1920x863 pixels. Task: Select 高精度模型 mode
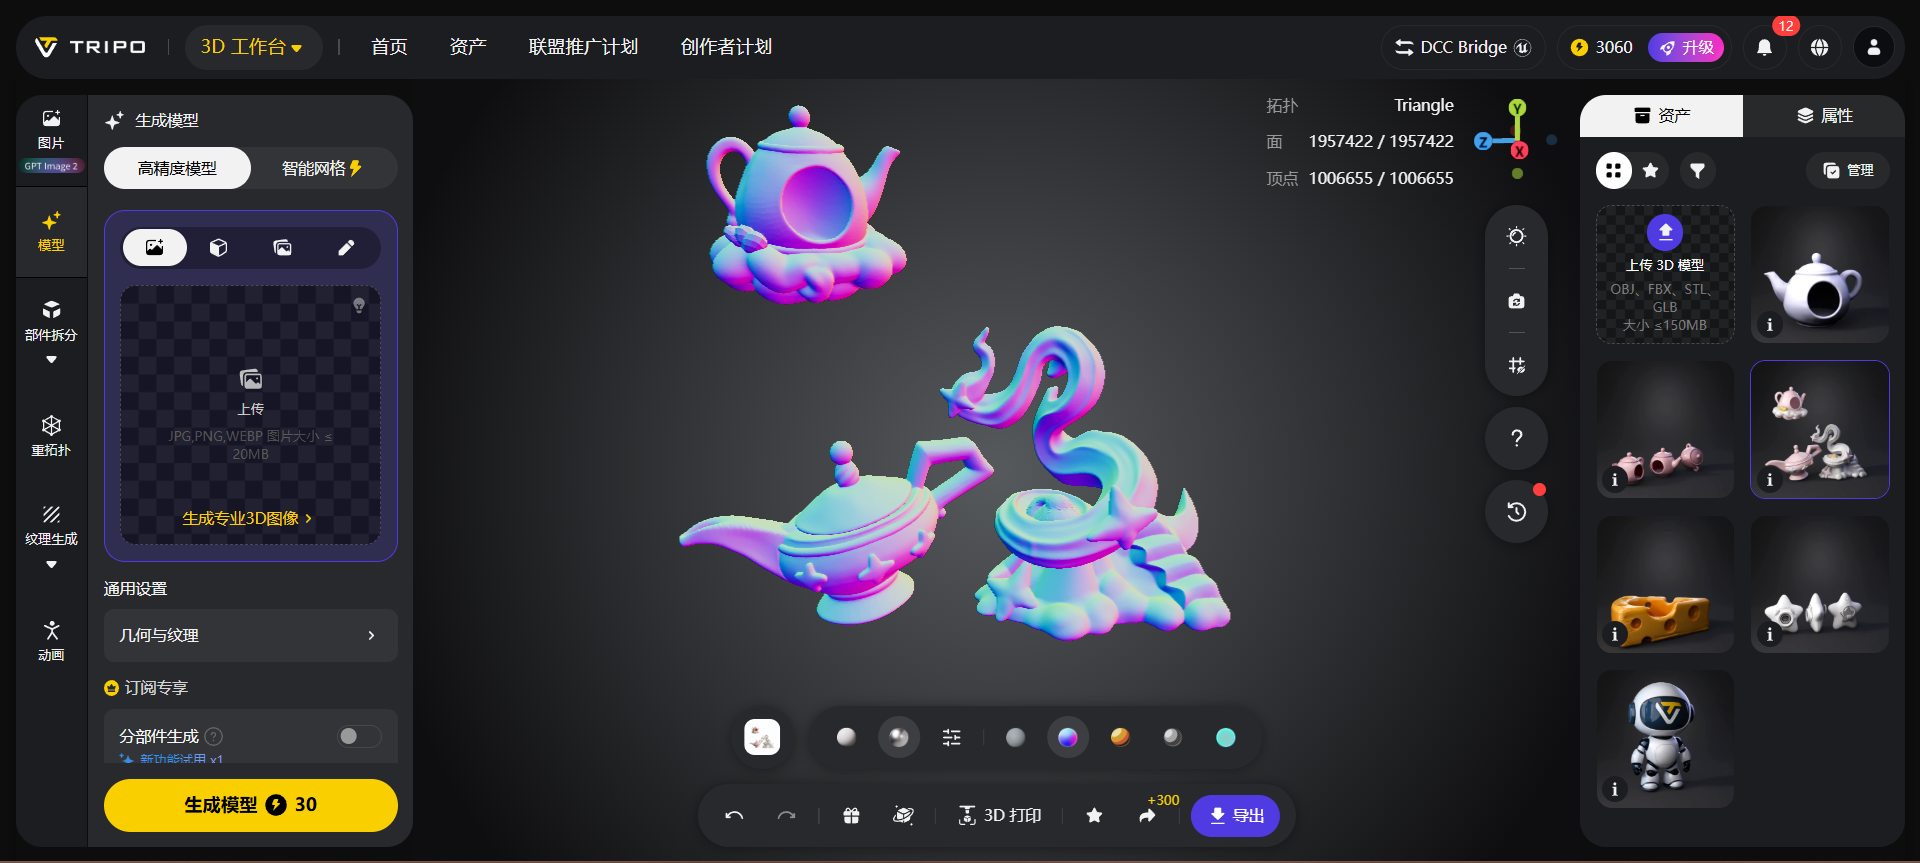(177, 168)
